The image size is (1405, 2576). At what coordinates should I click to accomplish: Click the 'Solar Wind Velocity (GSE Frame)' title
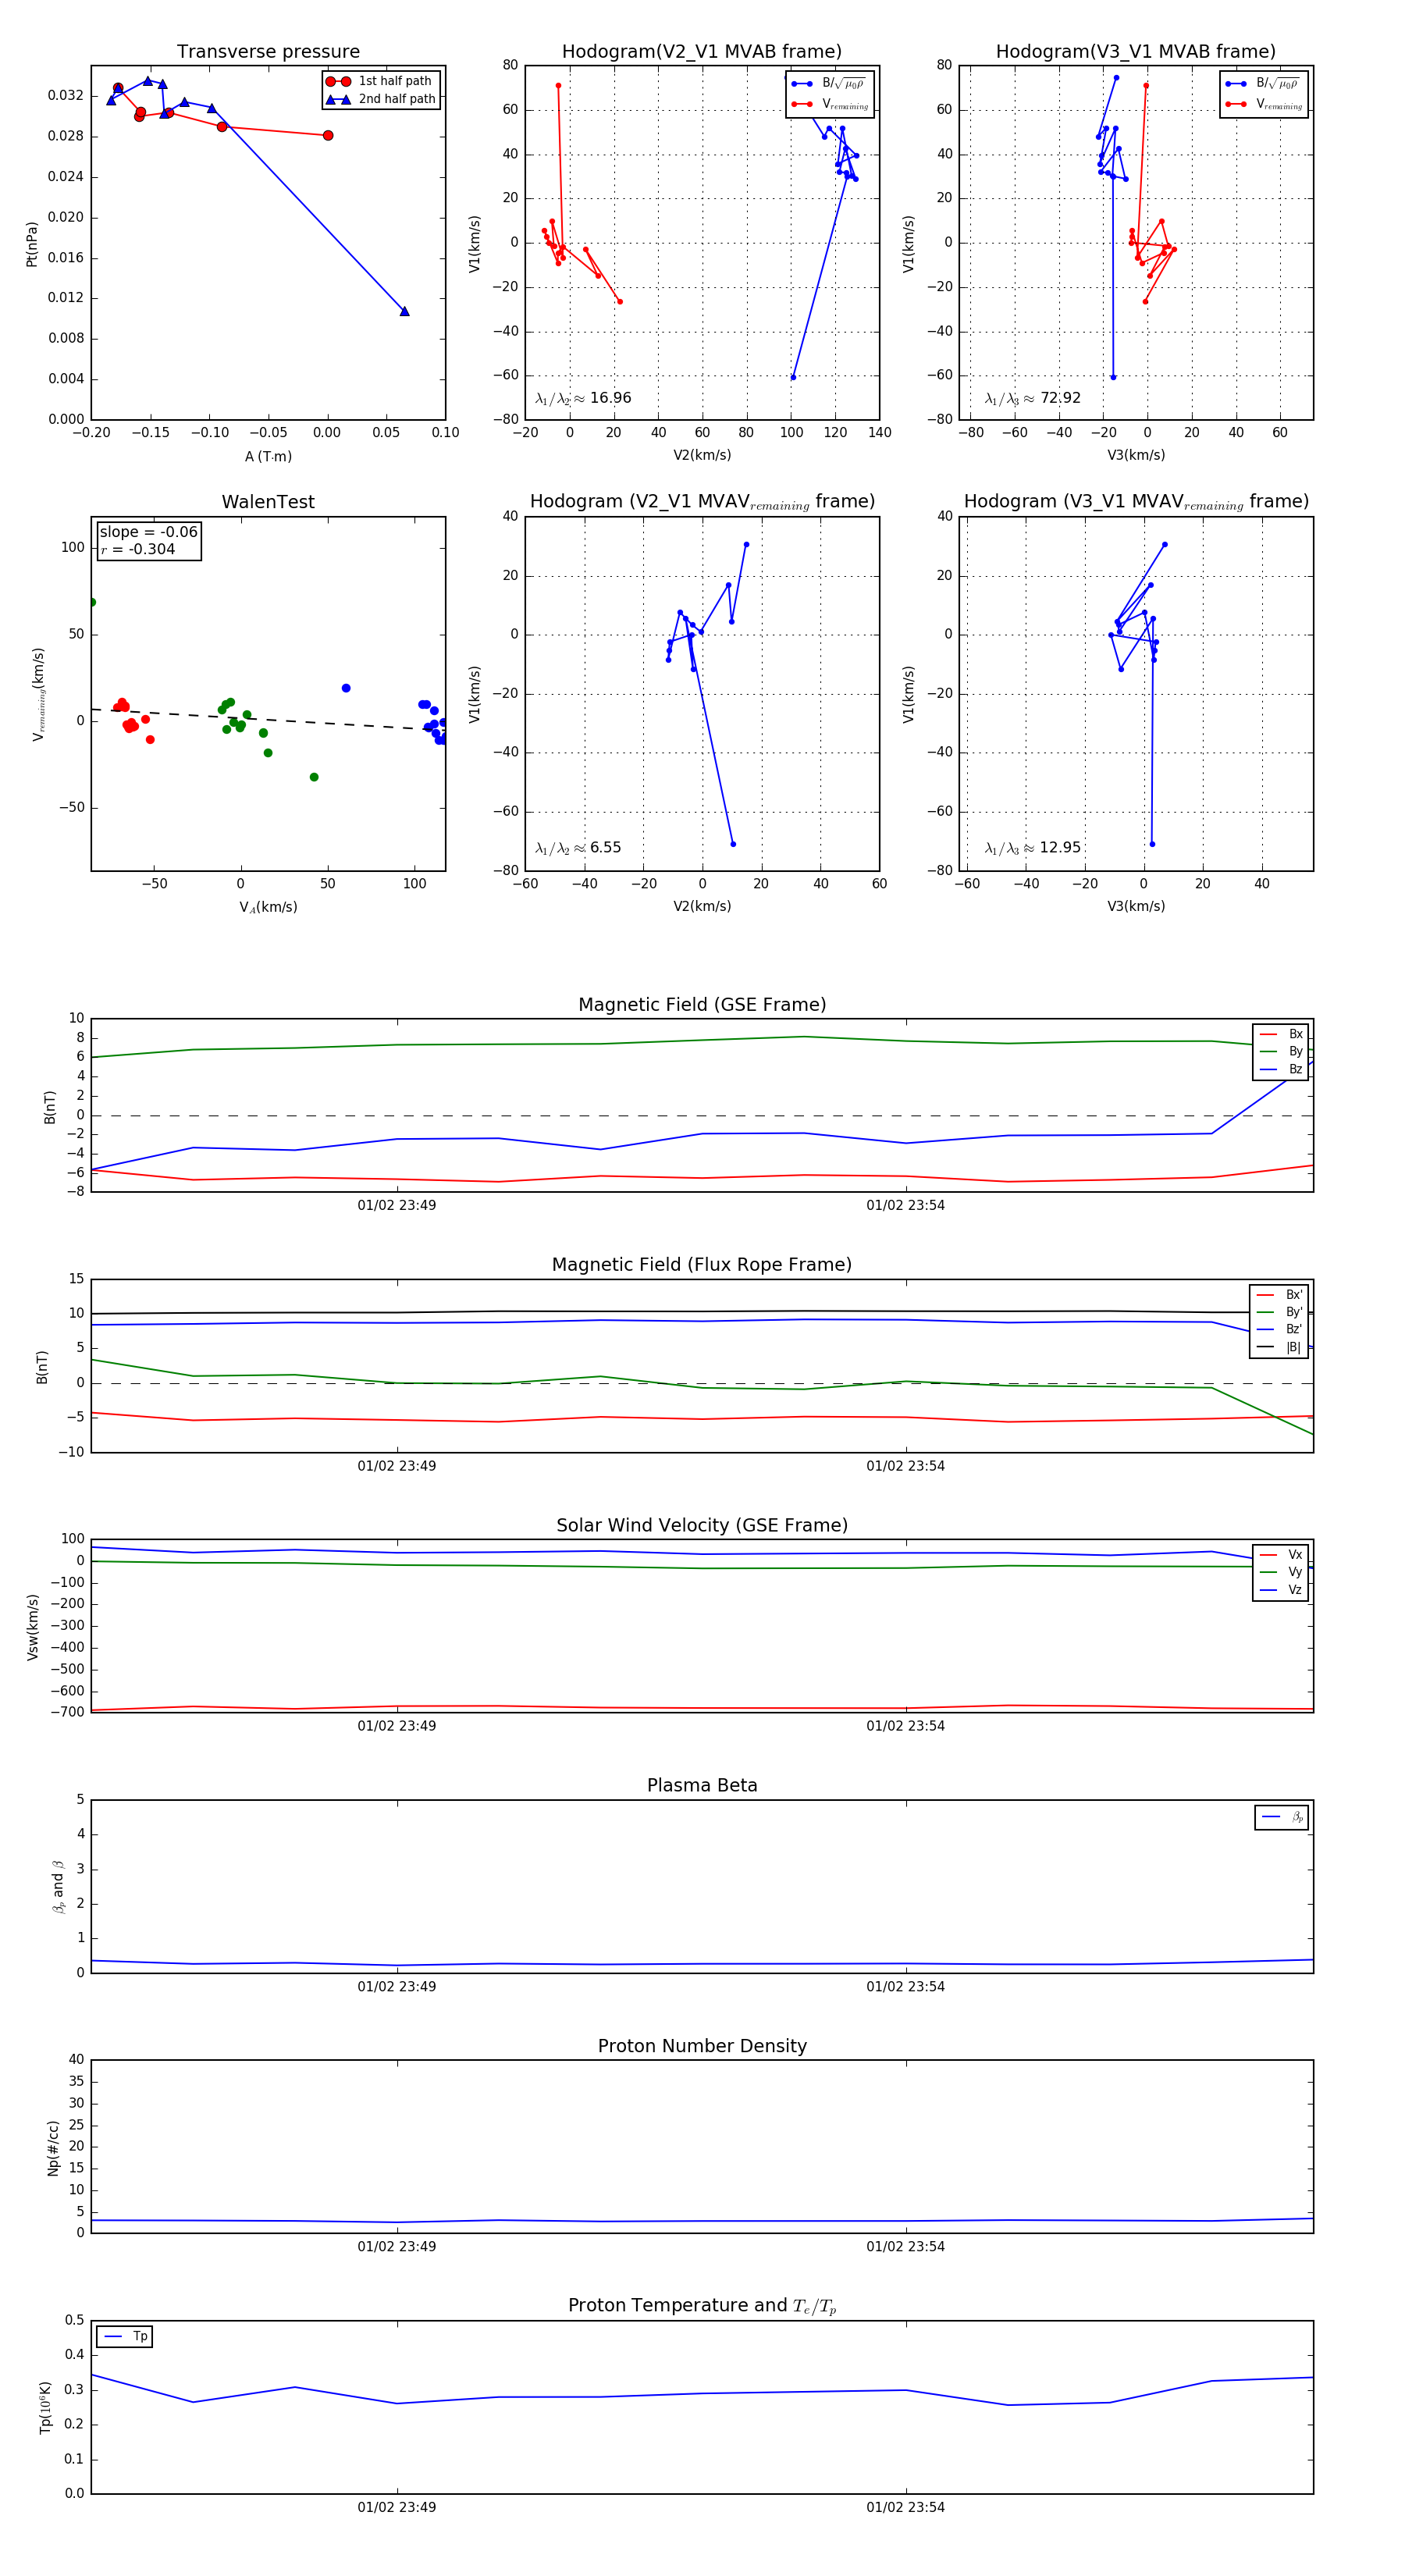click(702, 1525)
